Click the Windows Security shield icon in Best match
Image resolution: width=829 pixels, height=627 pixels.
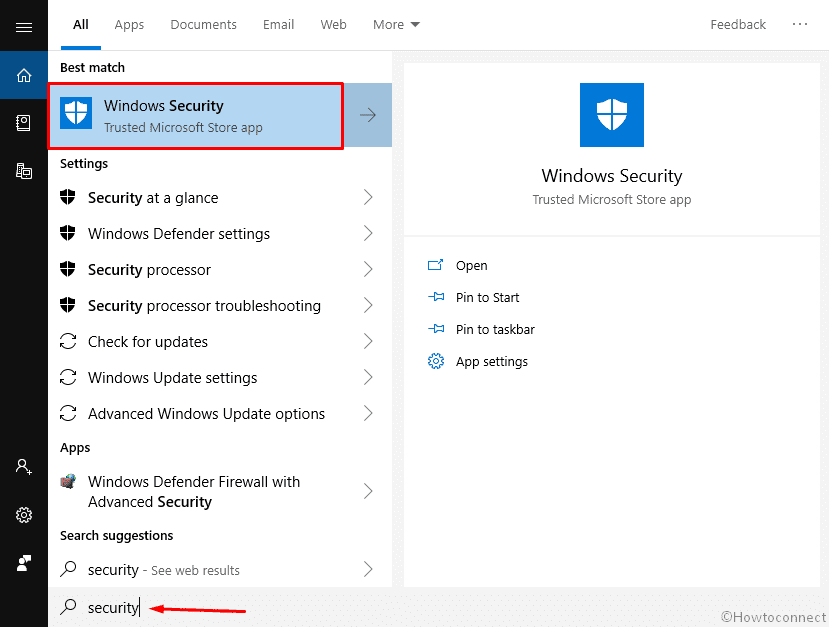pyautogui.click(x=76, y=113)
